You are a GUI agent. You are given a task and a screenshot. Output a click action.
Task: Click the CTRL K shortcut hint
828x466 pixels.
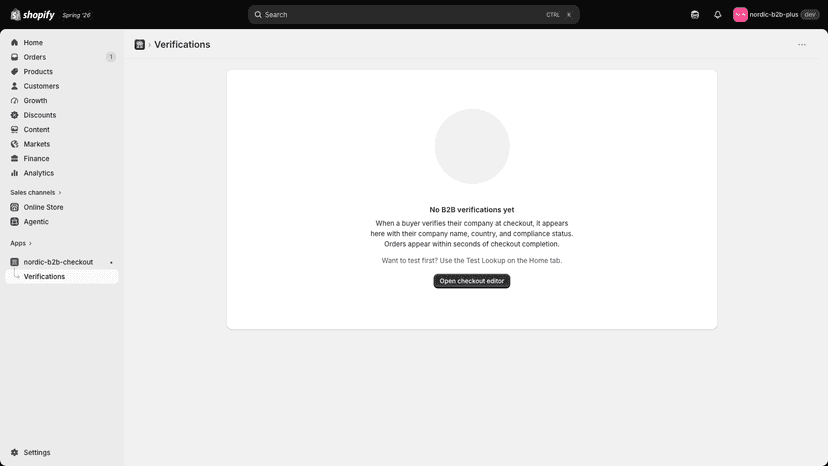point(559,15)
